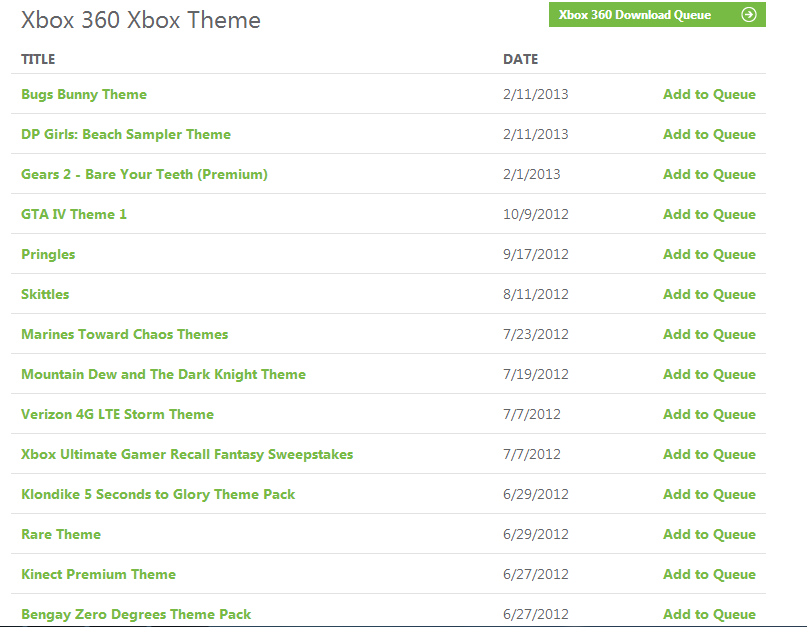Open the Rare Theme link
The width and height of the screenshot is (807, 627).
(61, 534)
